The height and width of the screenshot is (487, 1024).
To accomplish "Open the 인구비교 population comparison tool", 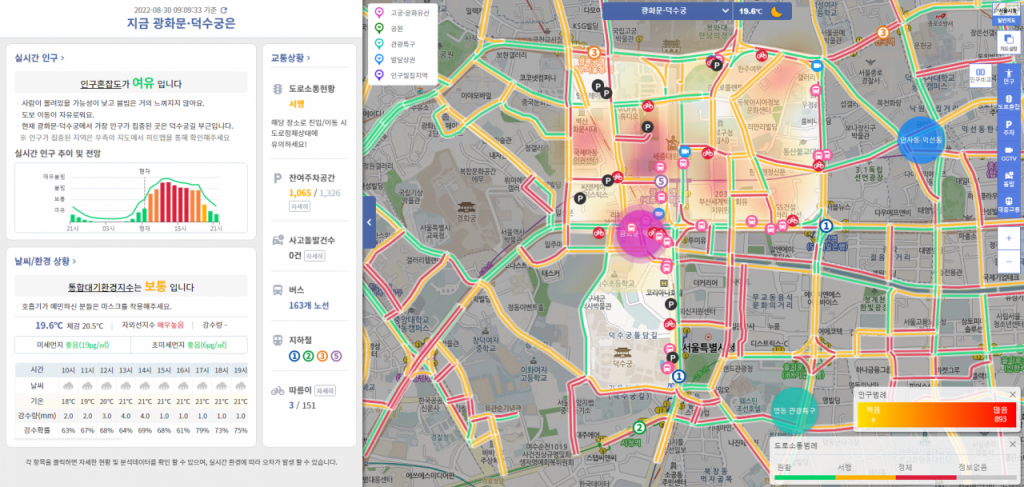I will point(980,75).
